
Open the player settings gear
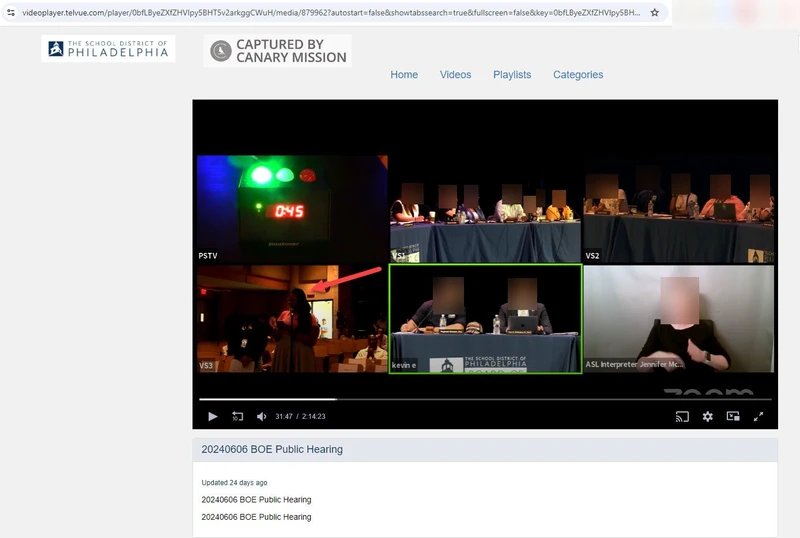tap(707, 416)
